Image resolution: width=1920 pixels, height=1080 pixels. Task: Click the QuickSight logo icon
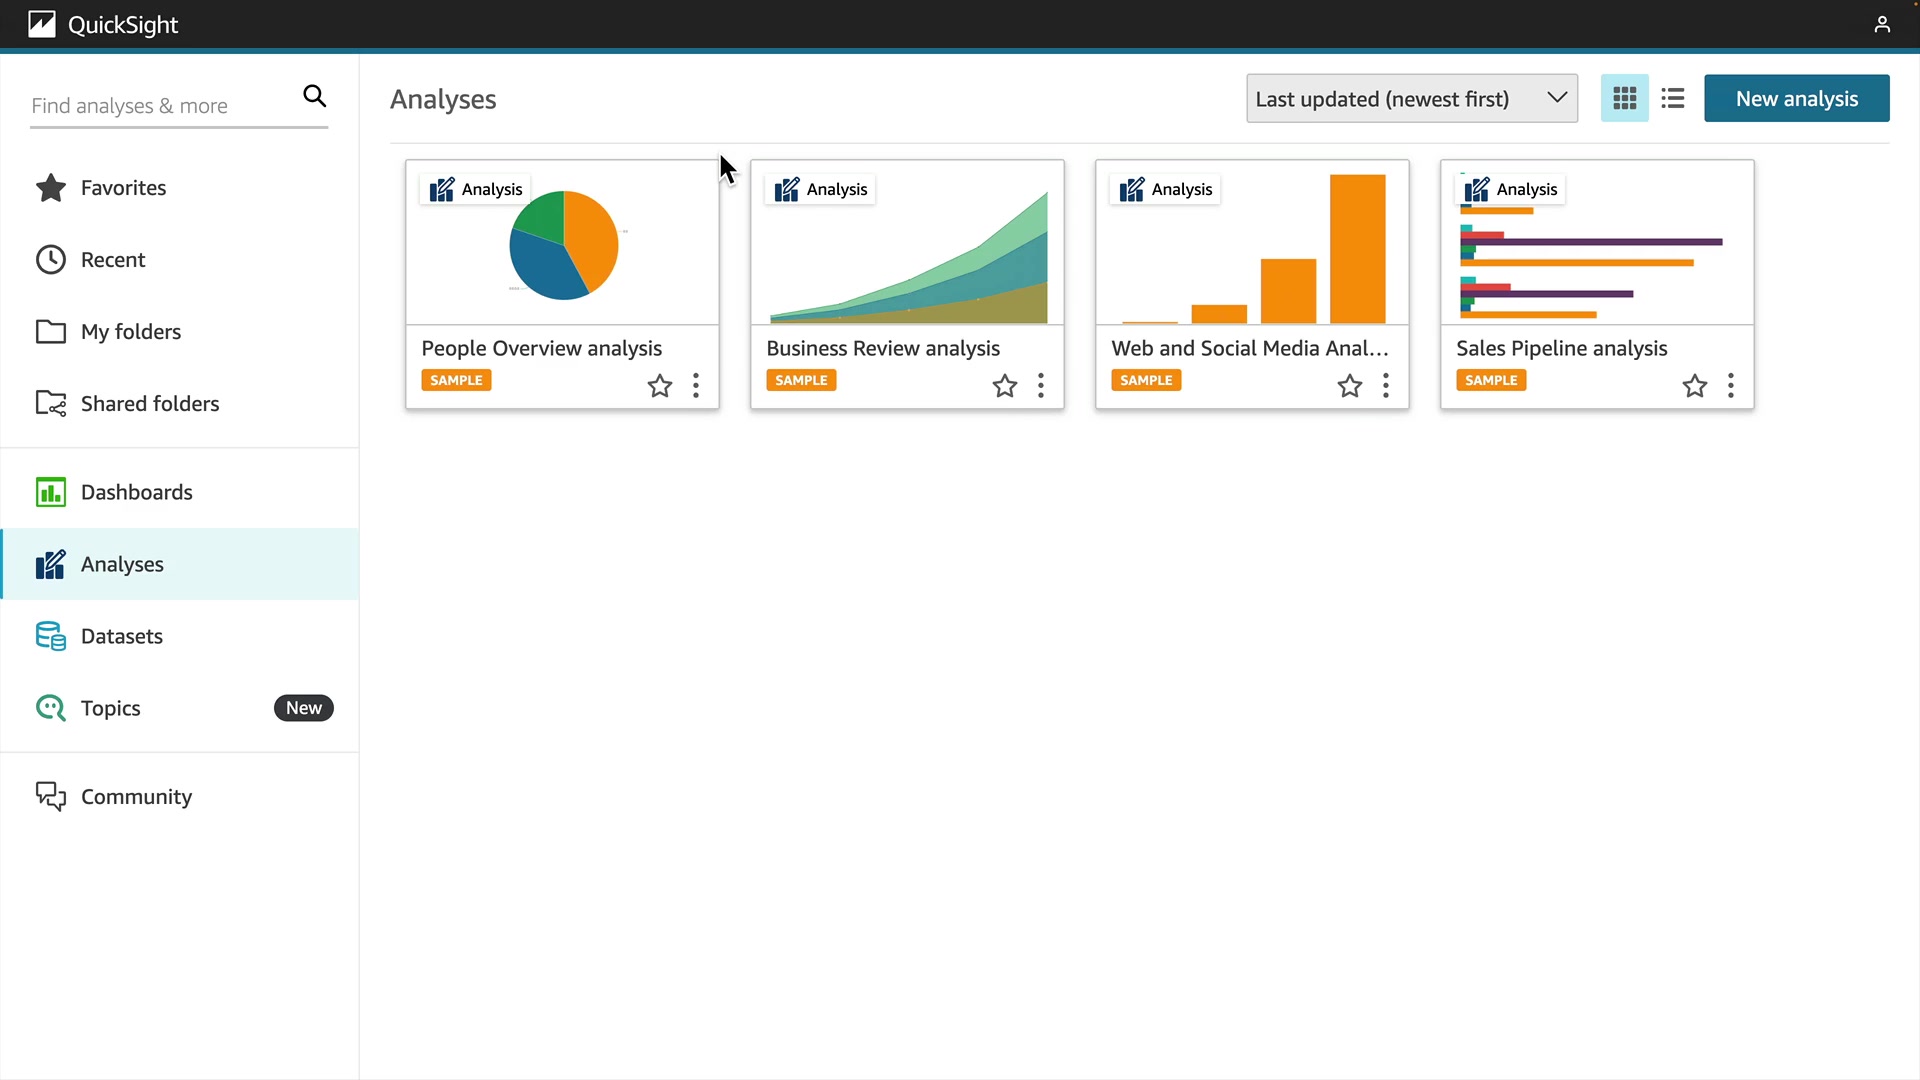(42, 24)
